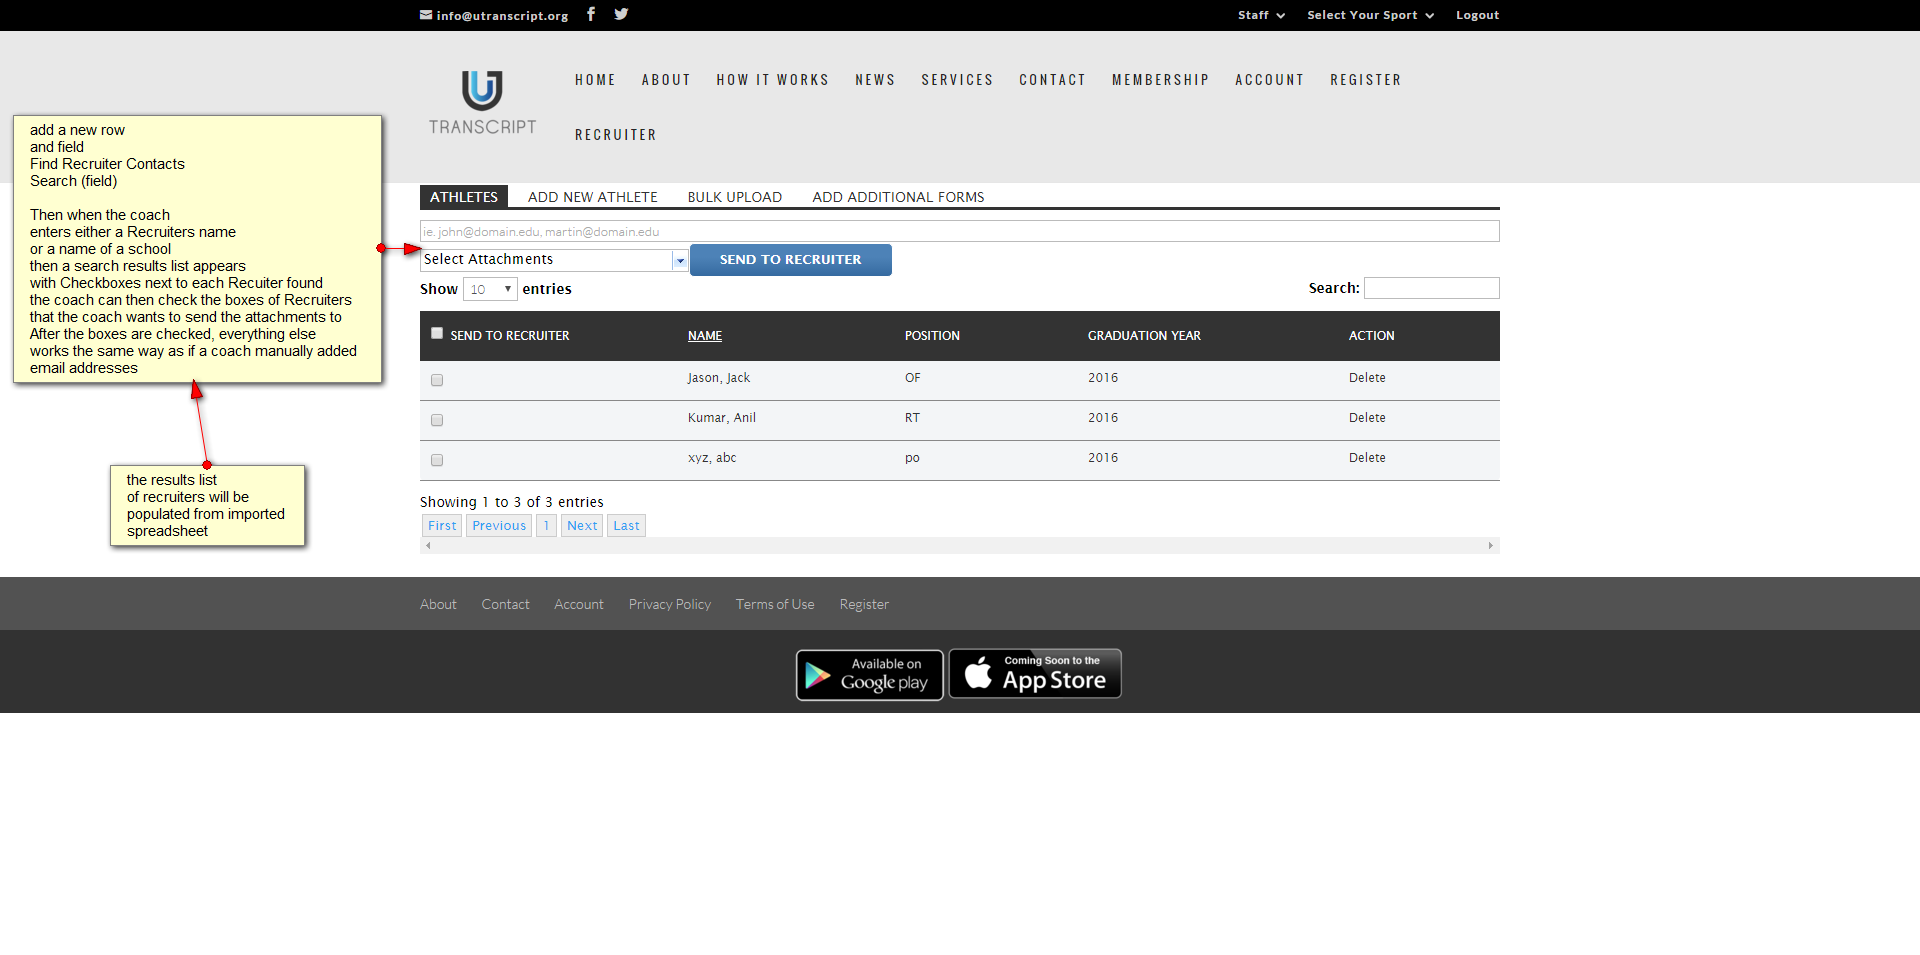
Task: Click the scrollbar left arrow
Action: coord(428,546)
